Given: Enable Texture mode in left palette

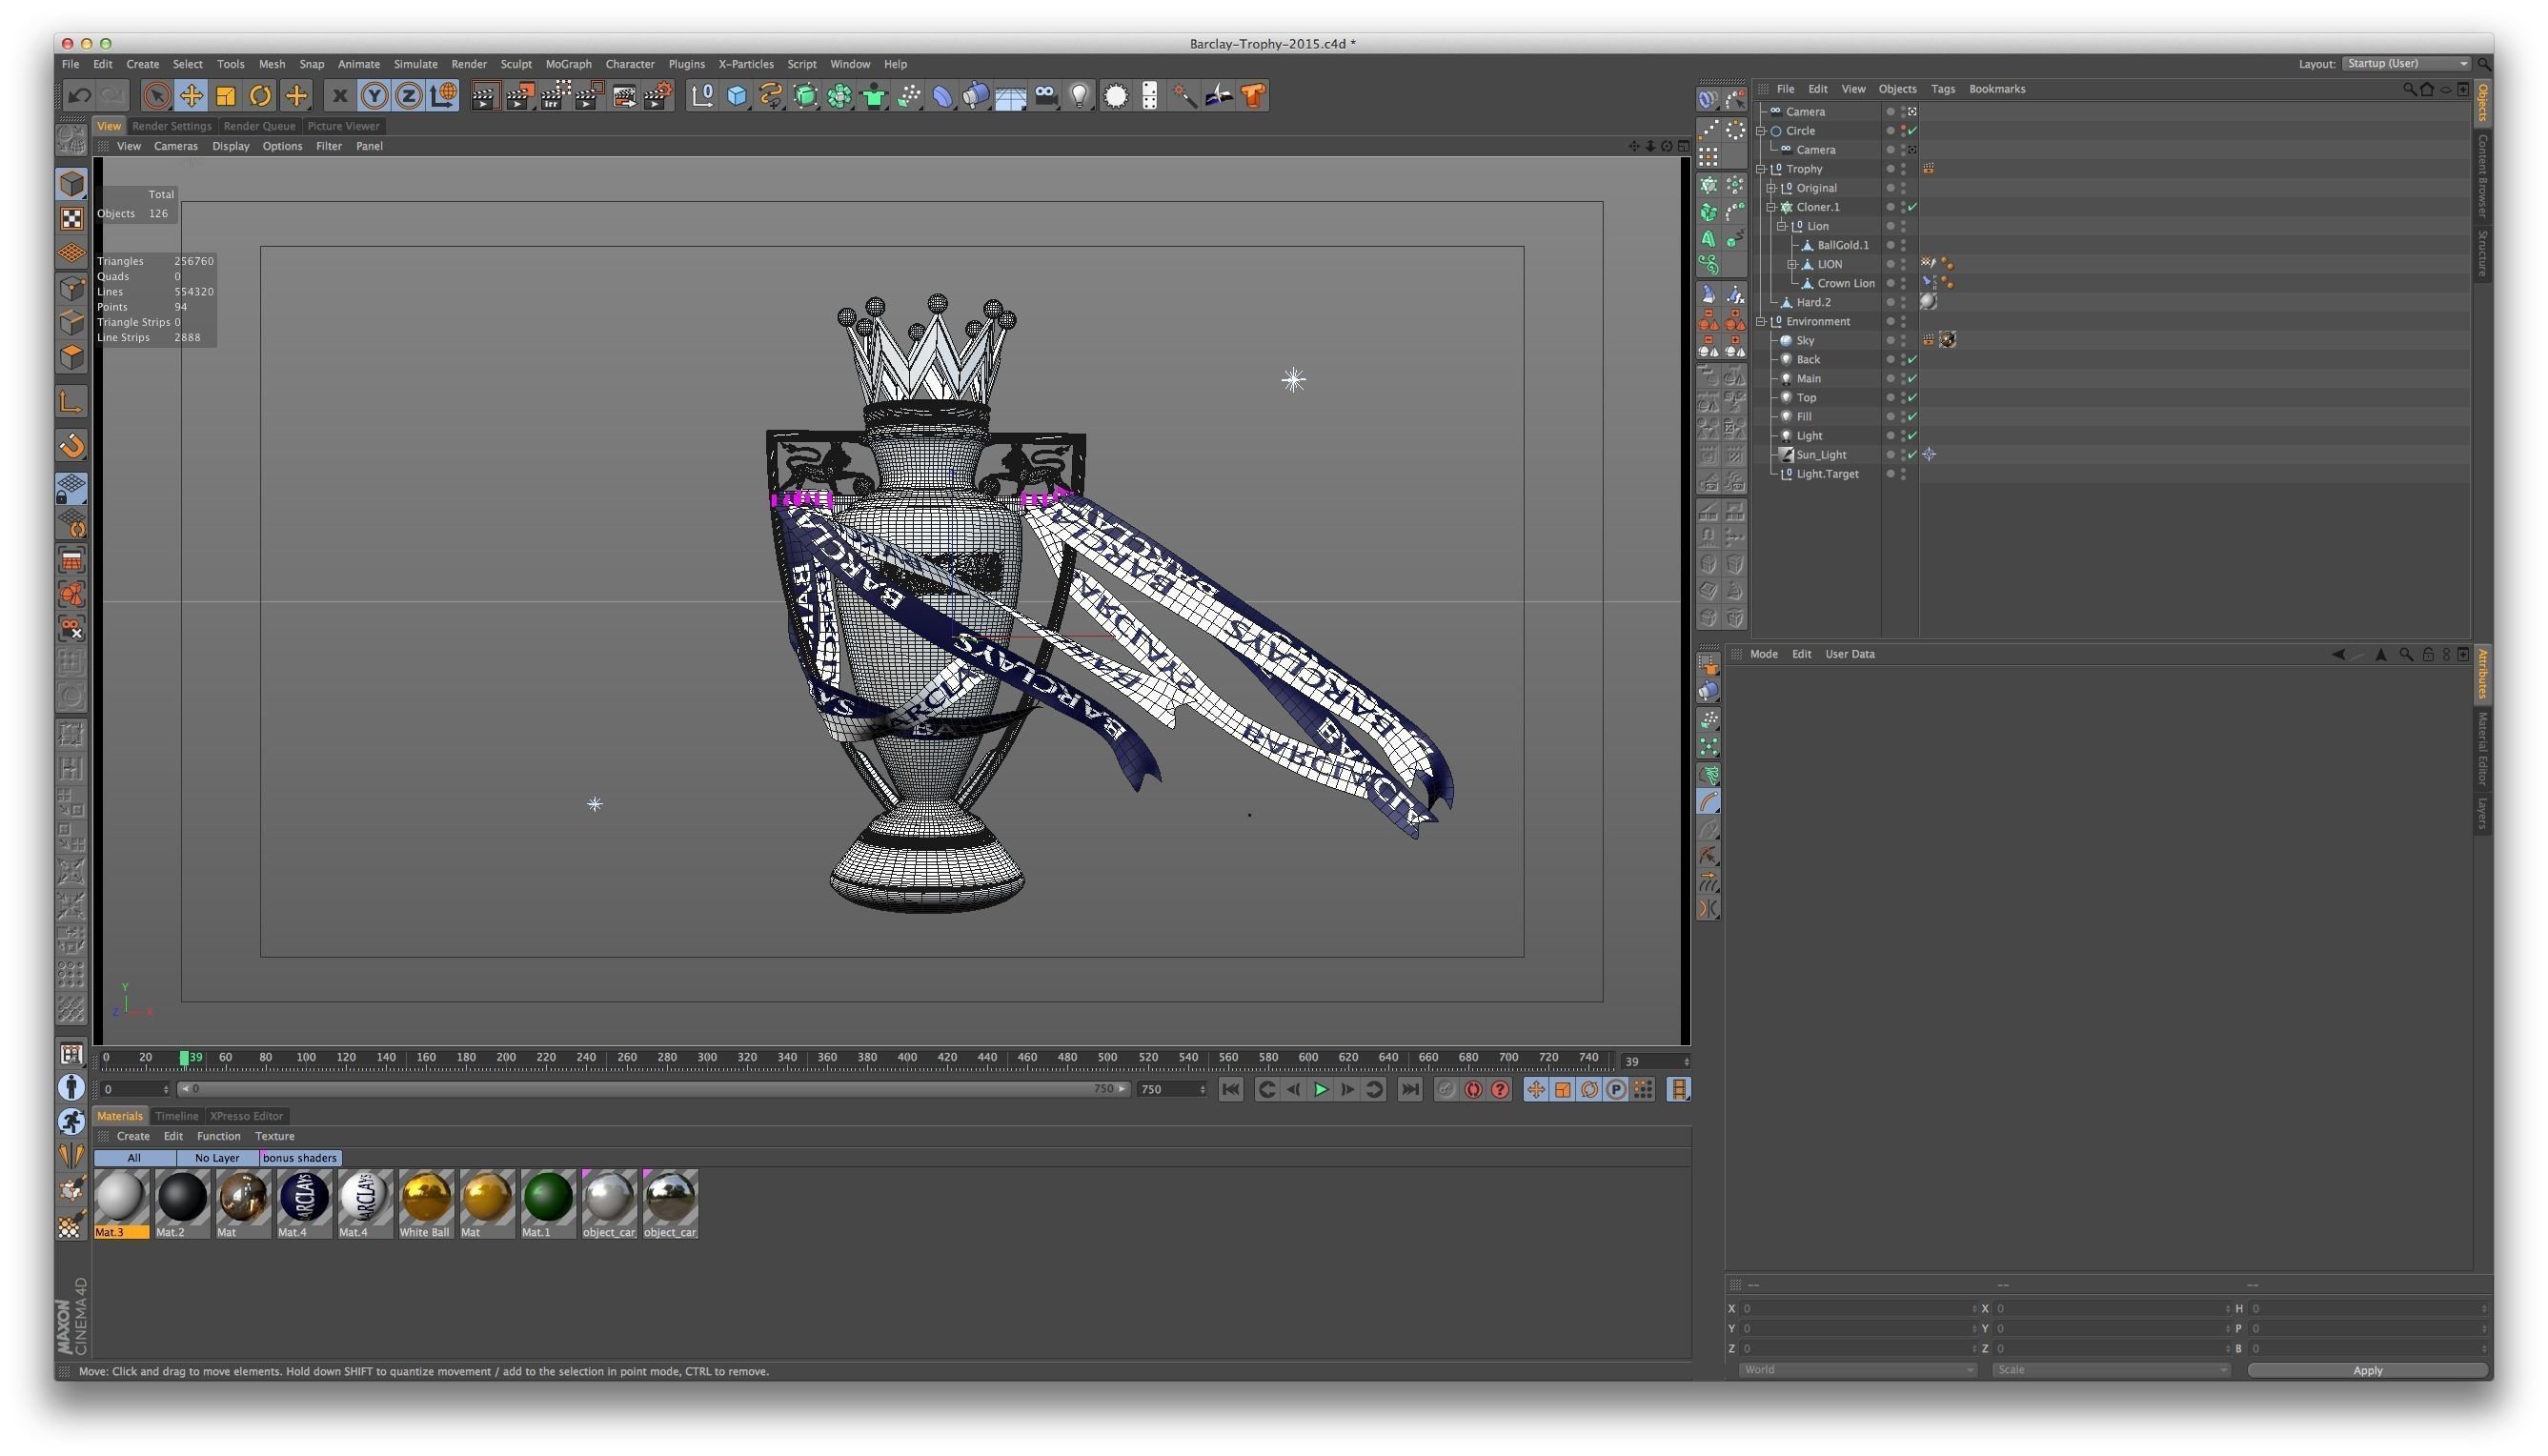Looking at the screenshot, I should [x=71, y=219].
